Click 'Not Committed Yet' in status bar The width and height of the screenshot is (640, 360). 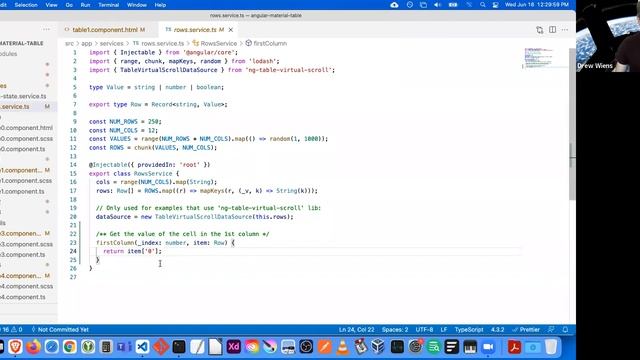pyautogui.click(x=60, y=329)
